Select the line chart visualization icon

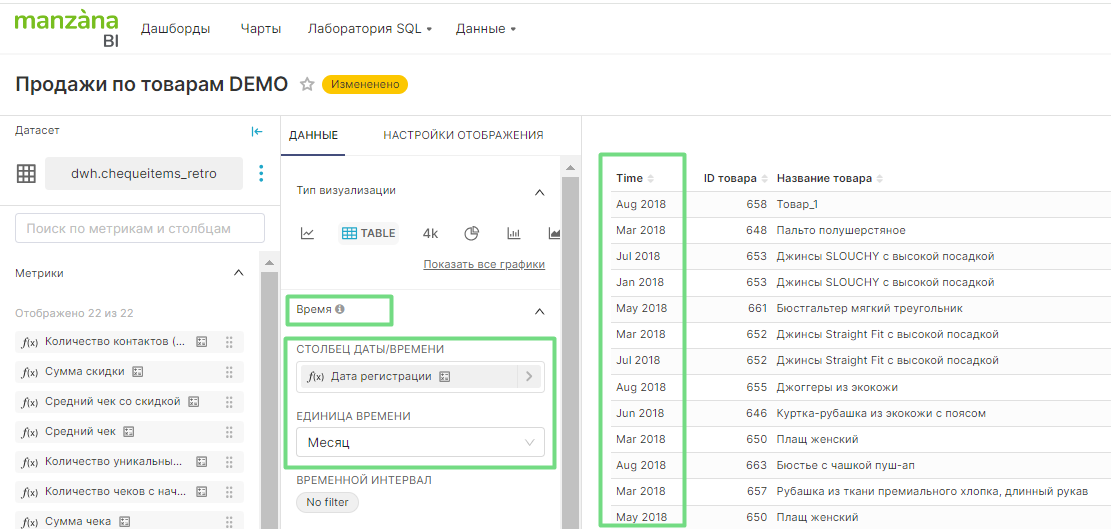pos(308,233)
